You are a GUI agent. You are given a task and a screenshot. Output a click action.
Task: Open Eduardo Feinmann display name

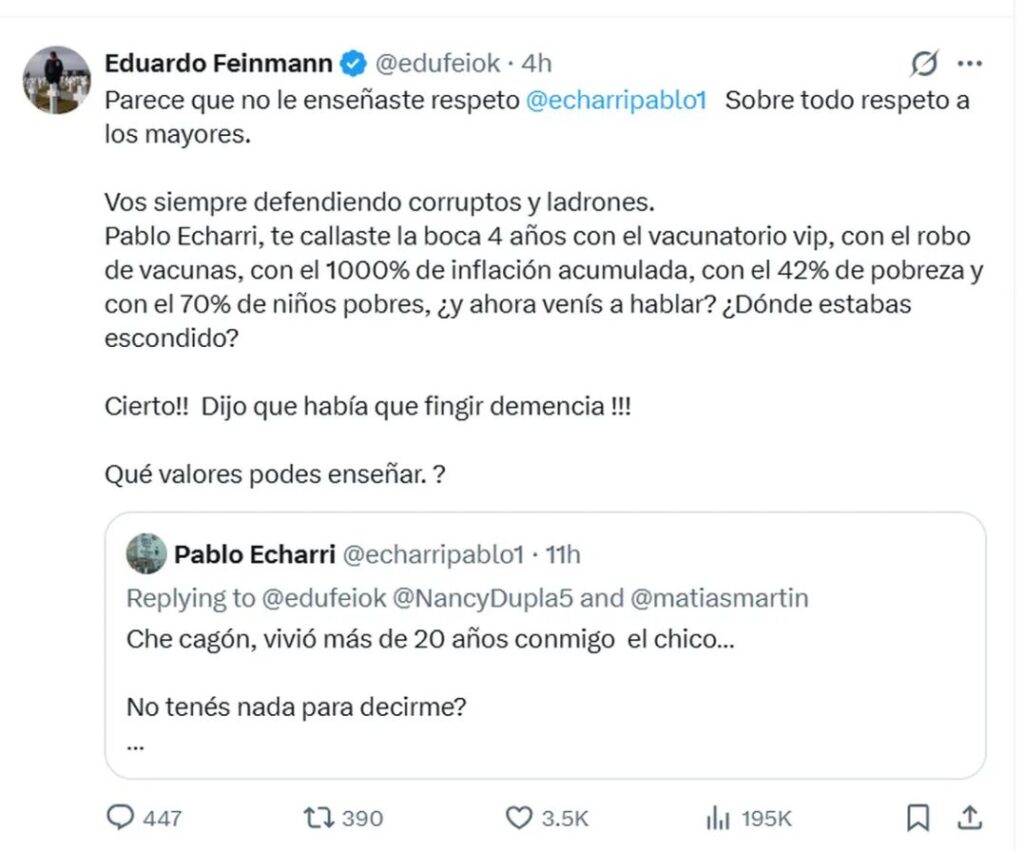[218, 64]
